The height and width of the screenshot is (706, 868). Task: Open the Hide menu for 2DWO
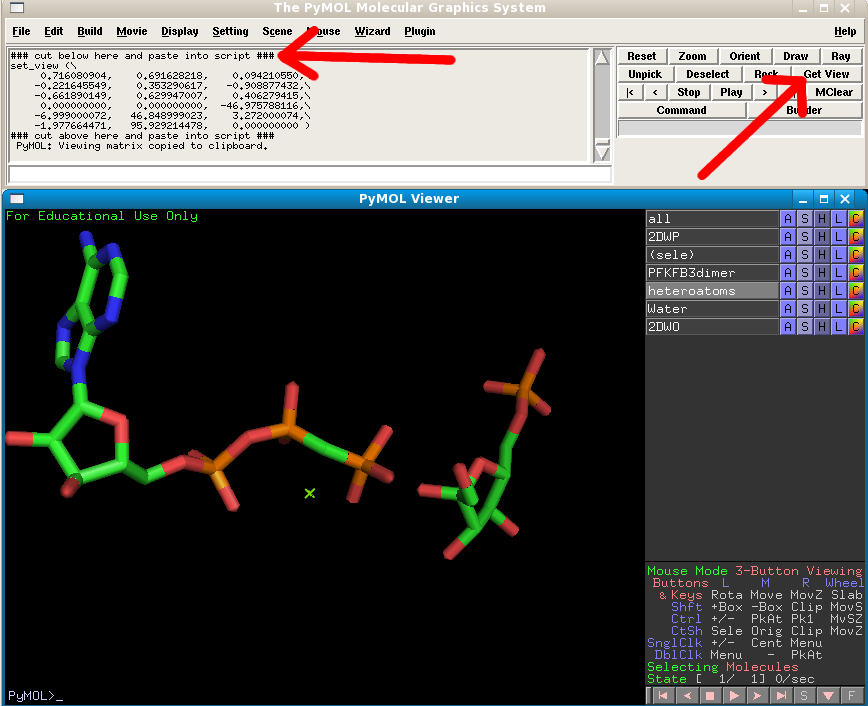point(822,327)
